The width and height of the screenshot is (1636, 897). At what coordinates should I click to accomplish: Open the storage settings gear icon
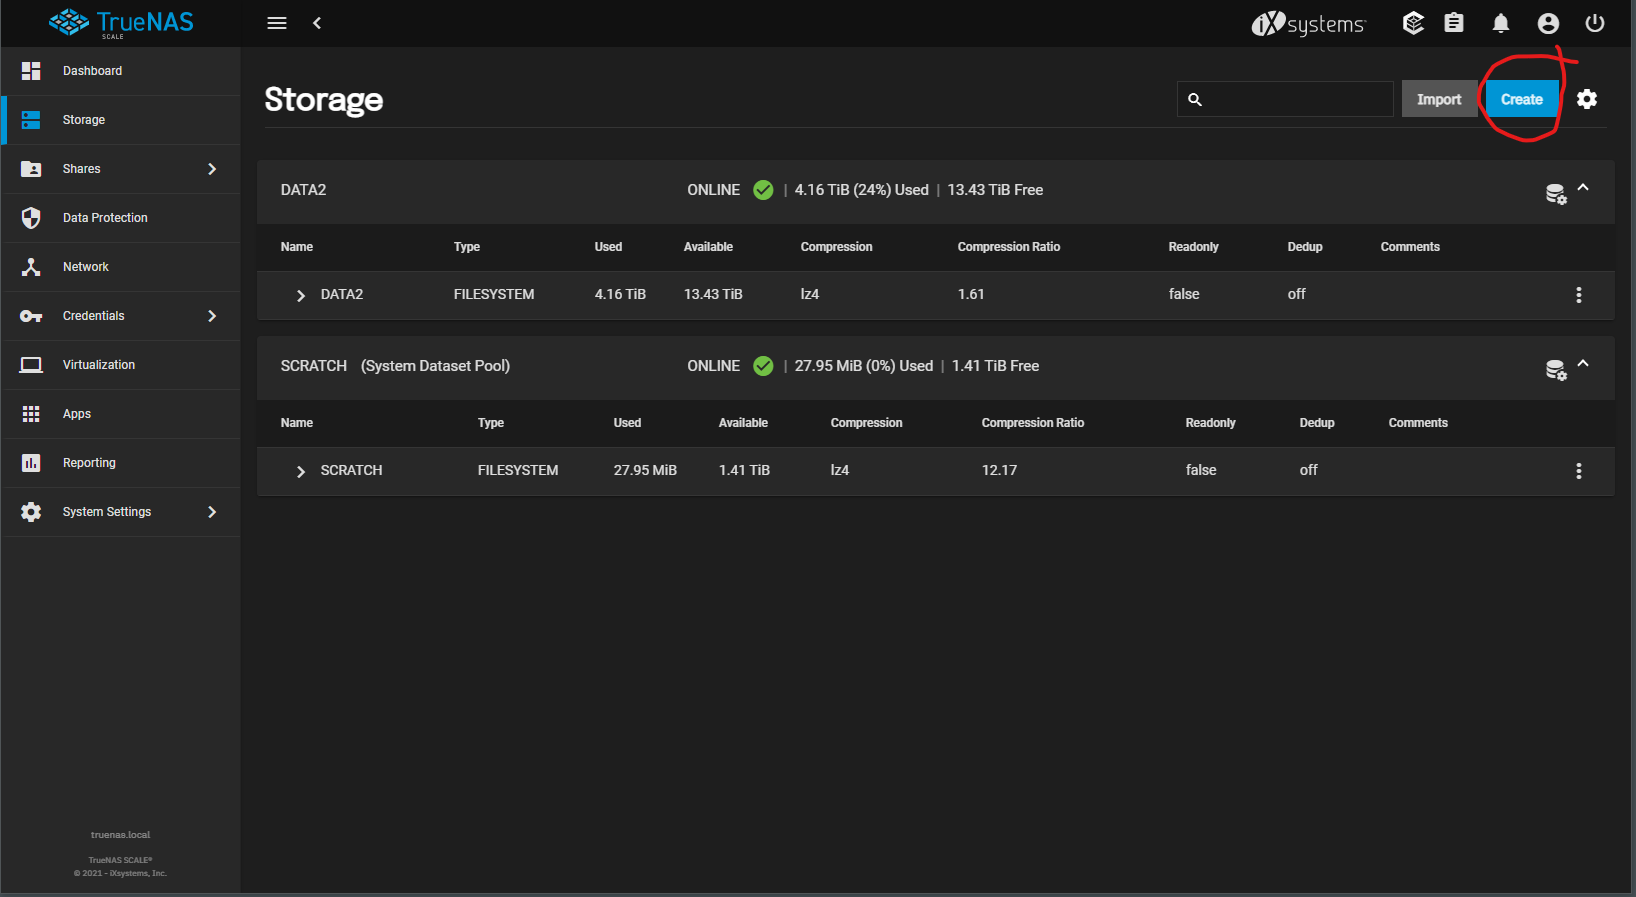coord(1587,99)
